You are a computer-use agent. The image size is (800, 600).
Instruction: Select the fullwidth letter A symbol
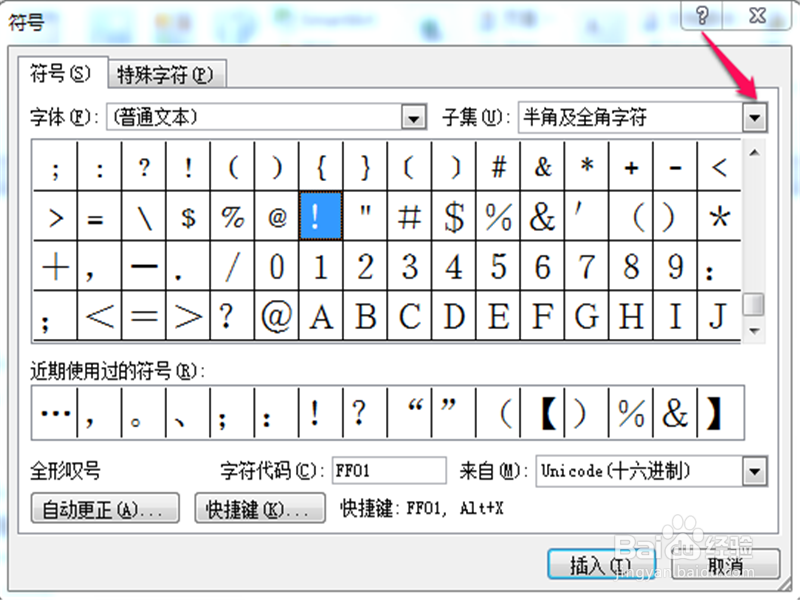click(320, 312)
